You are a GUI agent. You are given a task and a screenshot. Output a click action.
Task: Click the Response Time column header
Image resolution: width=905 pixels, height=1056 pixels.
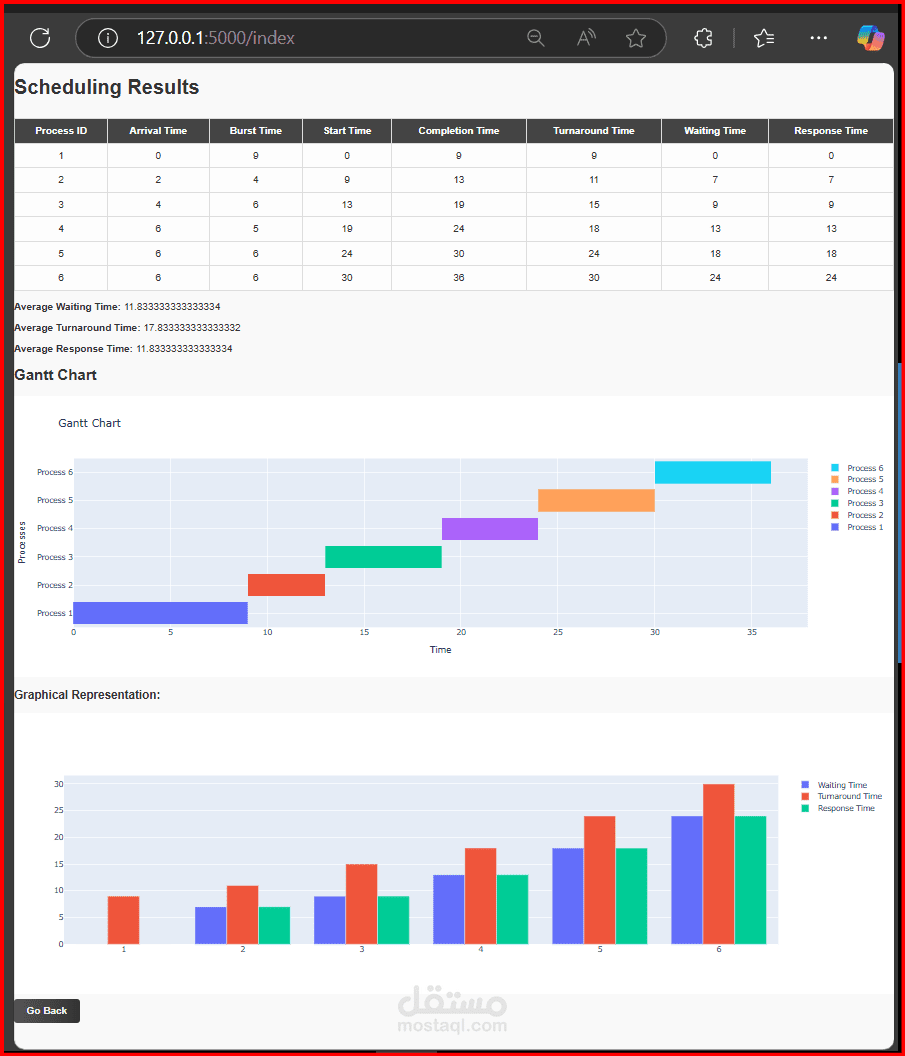pos(831,131)
